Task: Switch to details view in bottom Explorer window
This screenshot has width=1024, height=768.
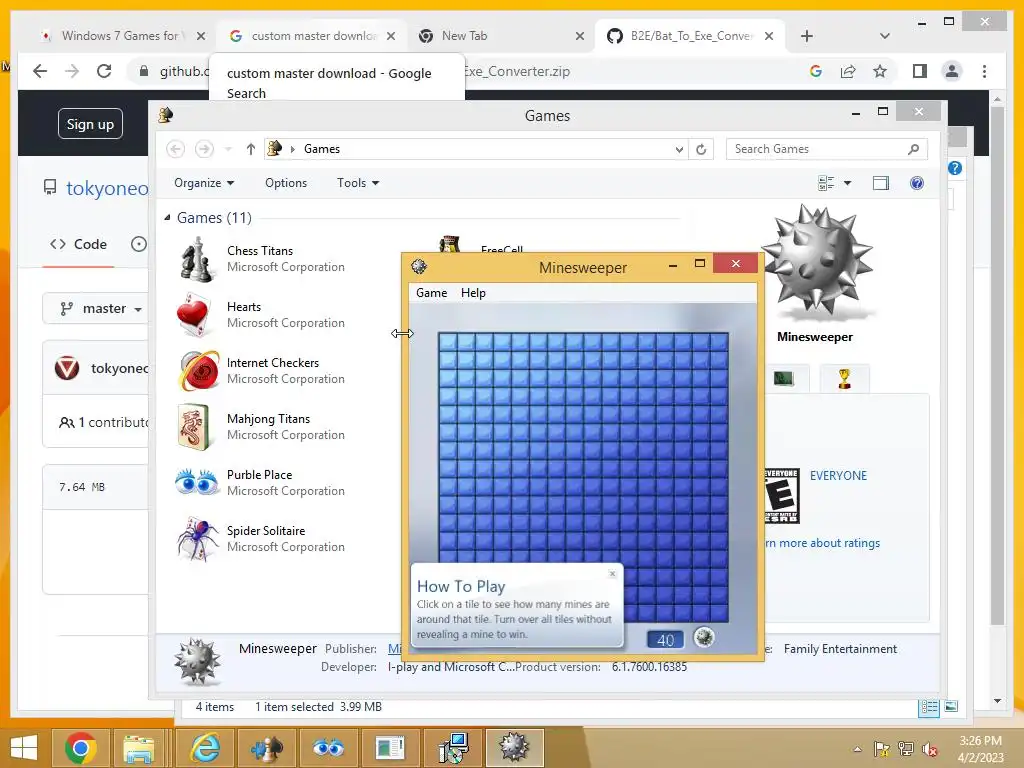Action: (x=929, y=707)
